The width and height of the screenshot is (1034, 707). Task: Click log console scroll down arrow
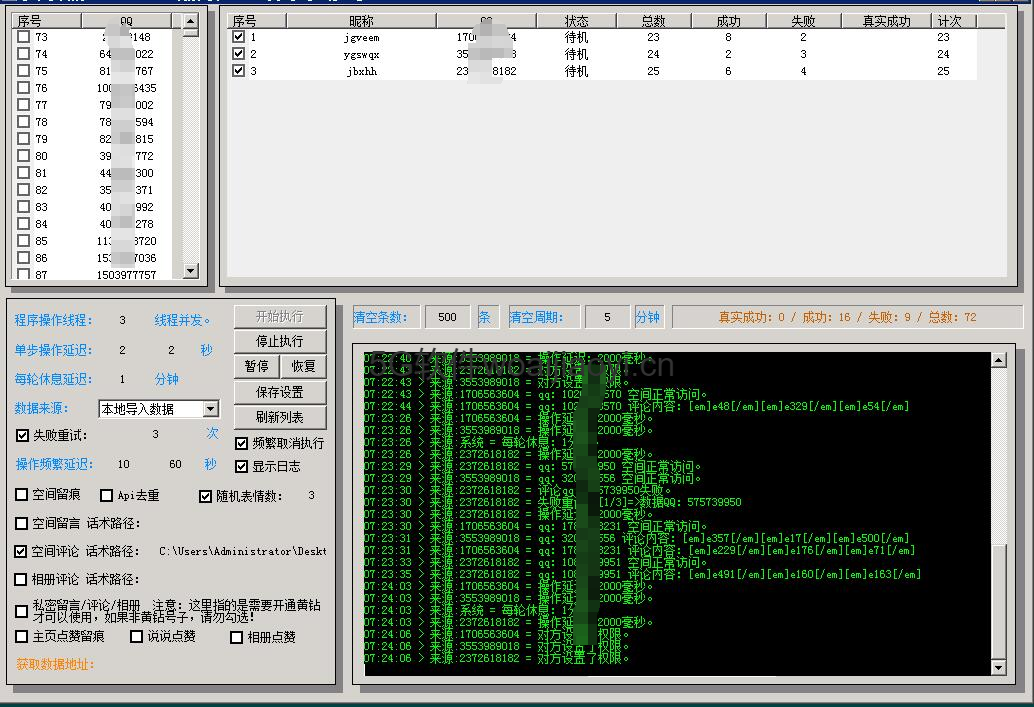click(x=998, y=667)
